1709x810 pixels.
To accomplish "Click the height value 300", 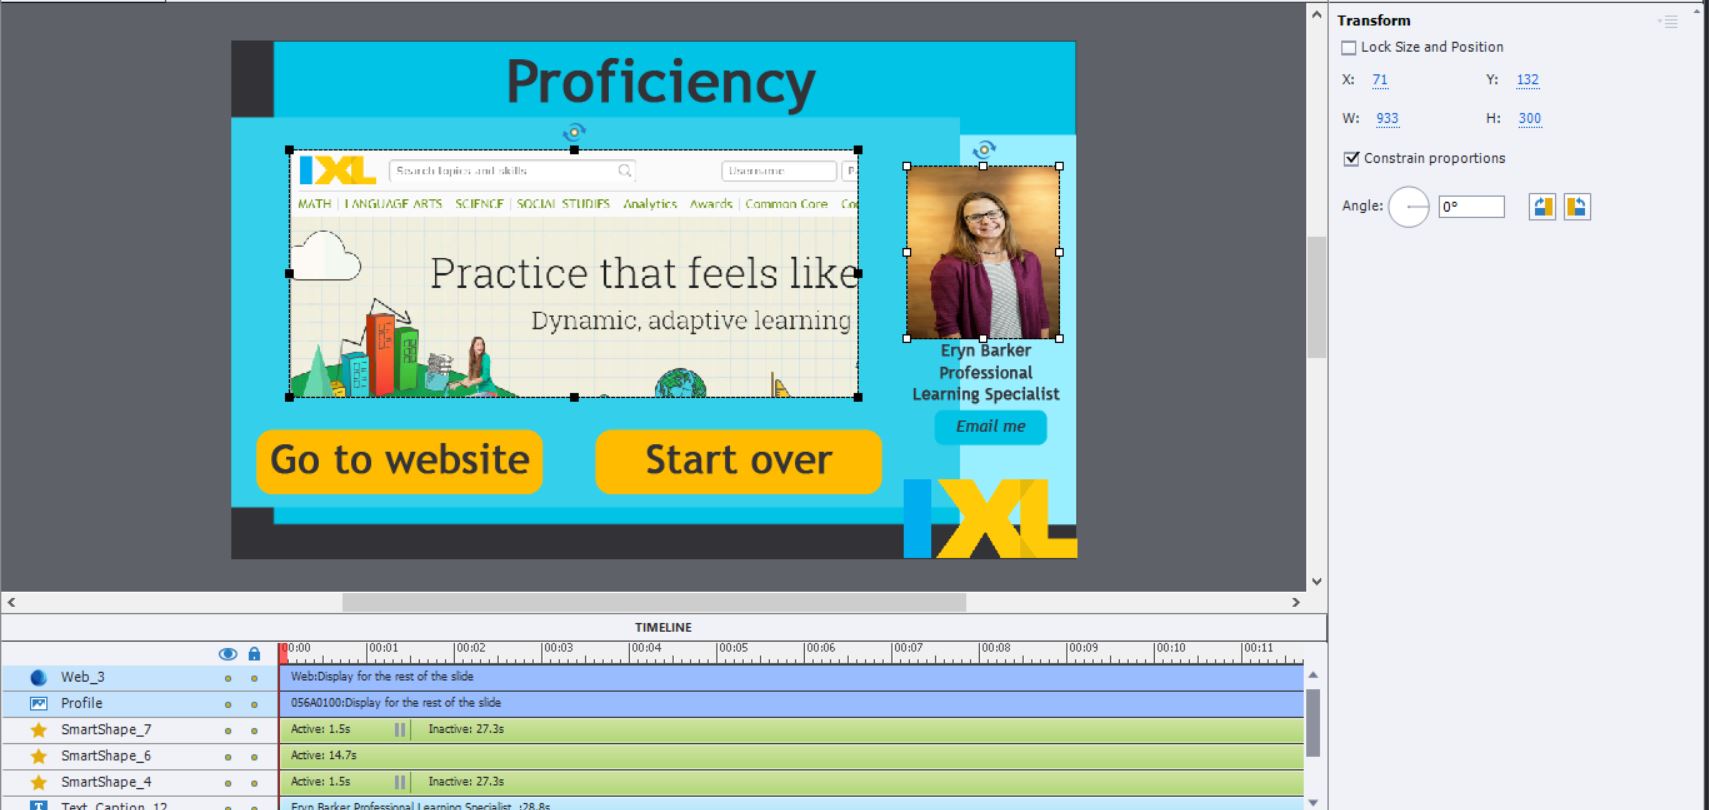I will tap(1529, 118).
